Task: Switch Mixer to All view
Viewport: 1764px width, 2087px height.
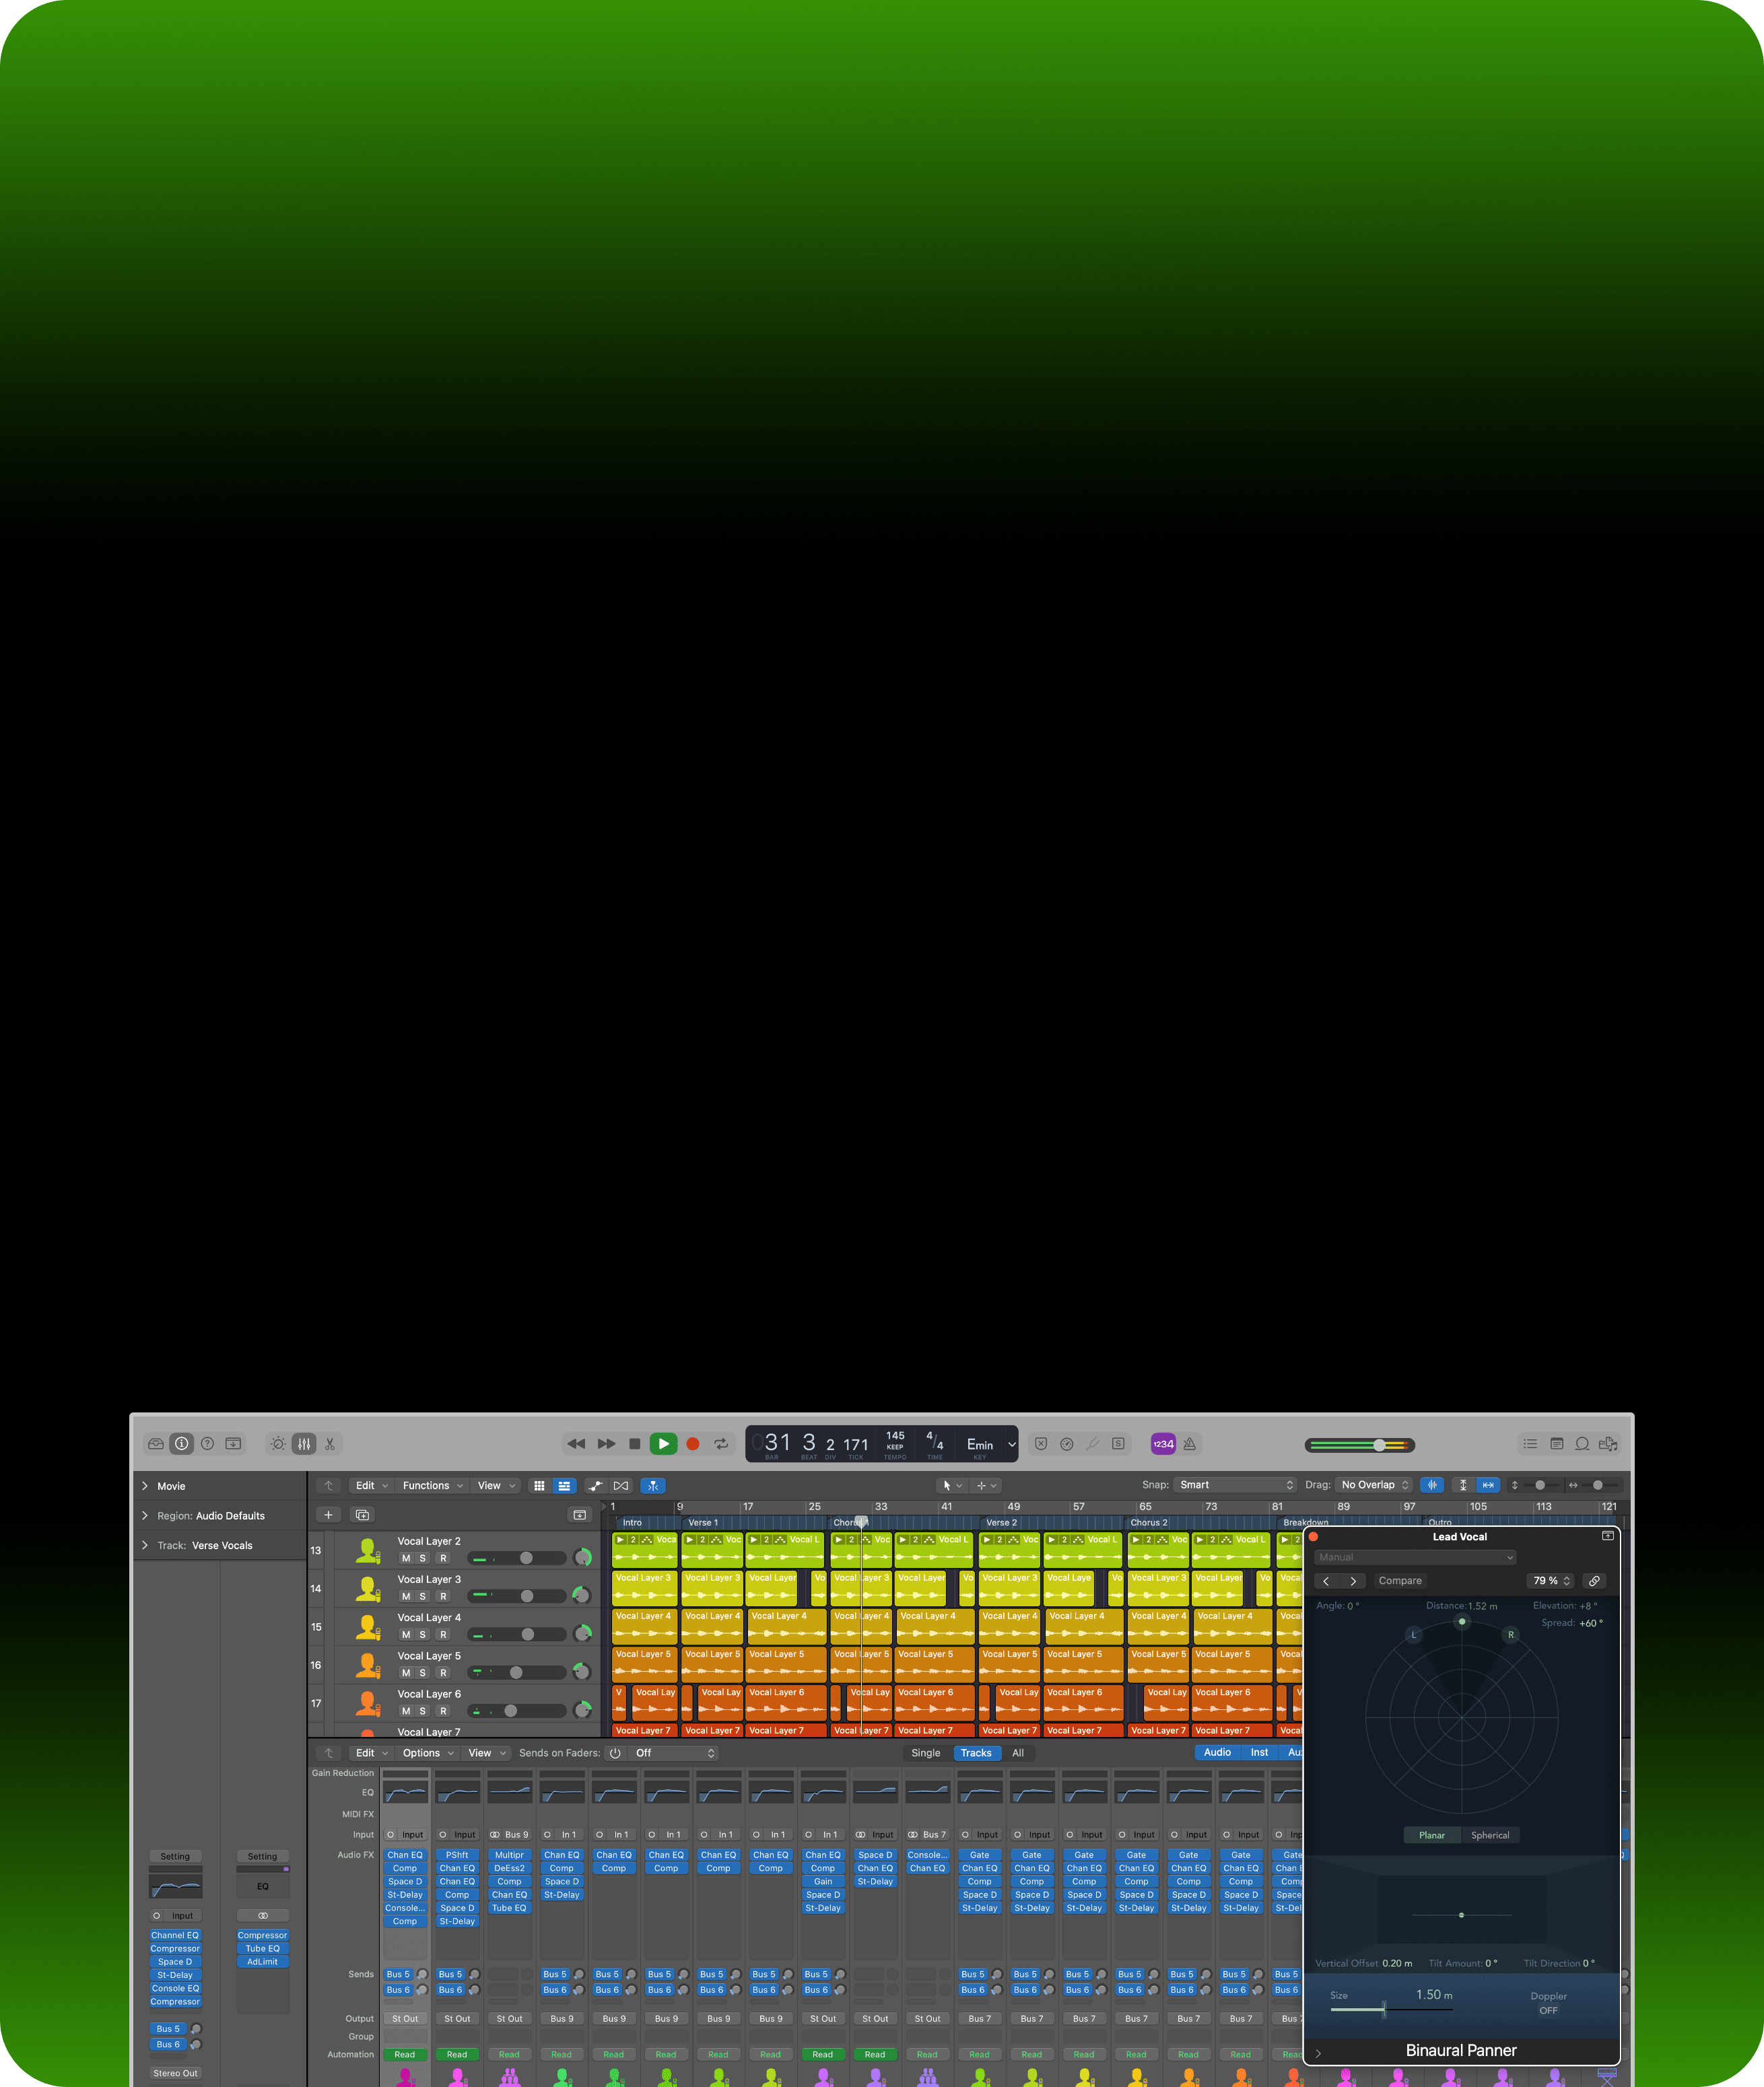Action: pyautogui.click(x=1018, y=1753)
